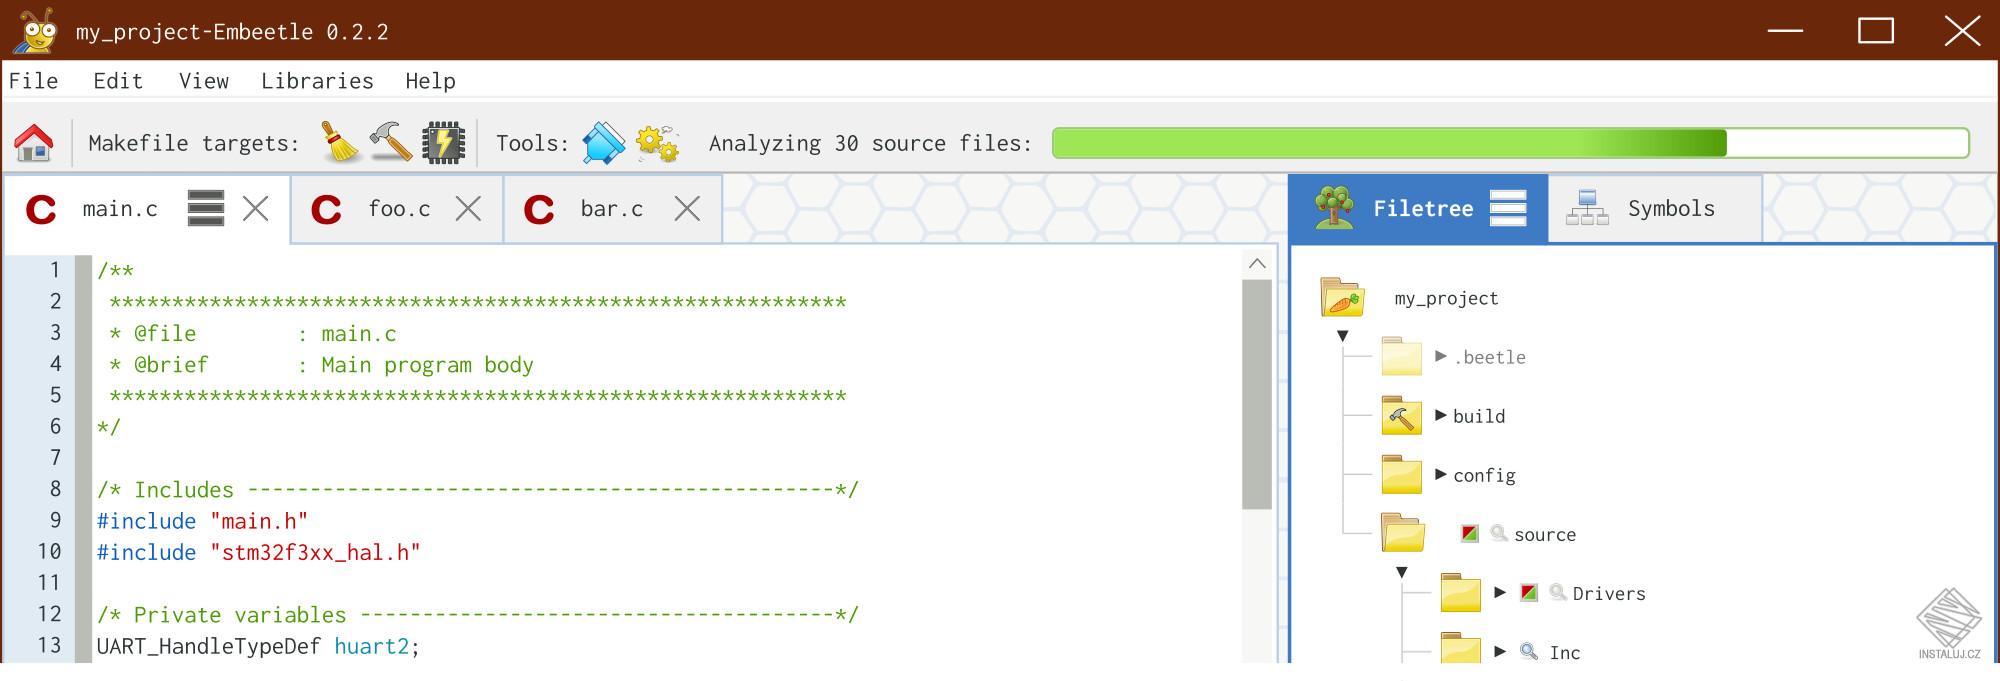
Task: Expand the .beetle folder arrow
Action: coord(1440,356)
